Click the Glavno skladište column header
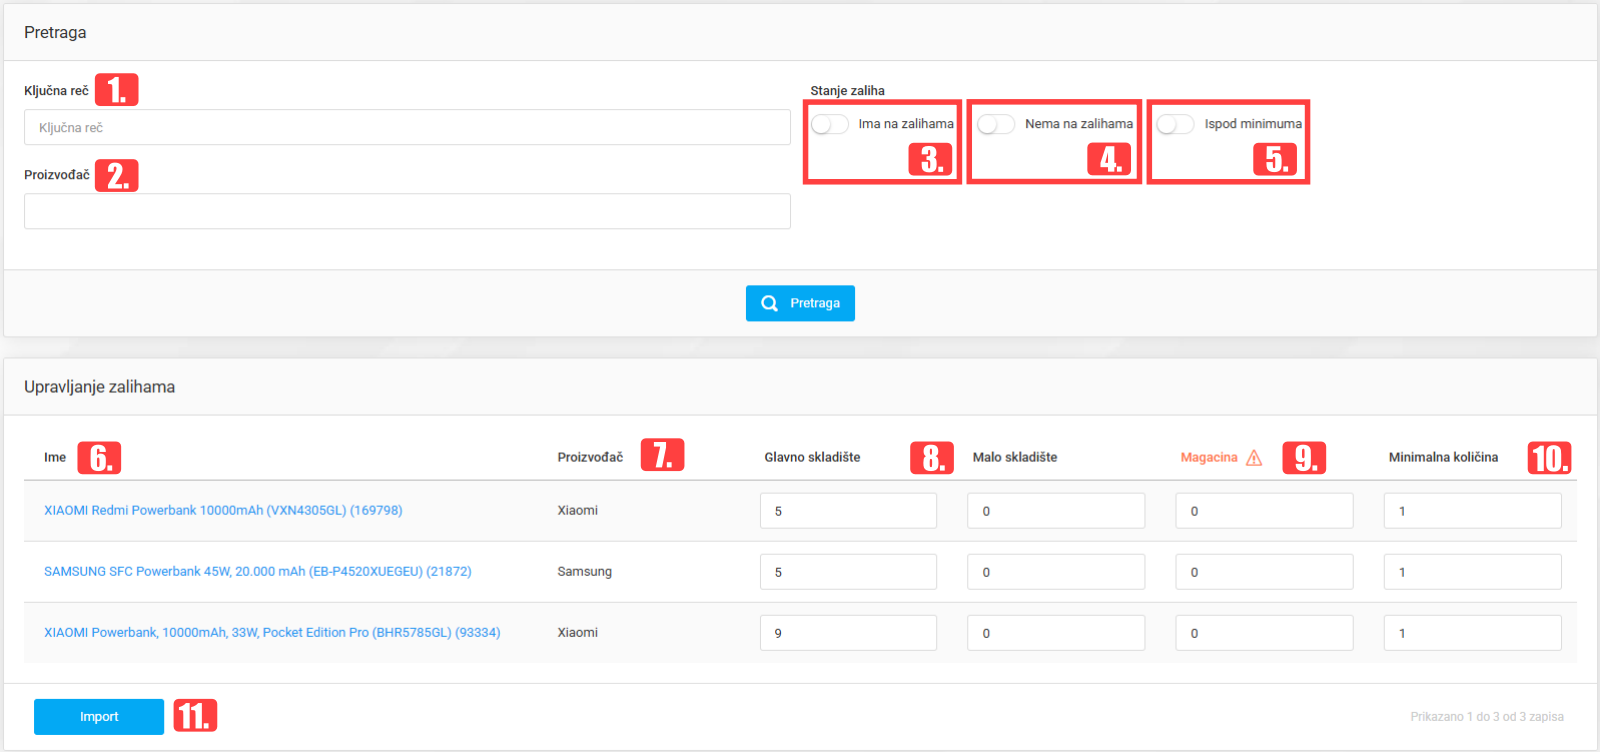 click(x=812, y=457)
